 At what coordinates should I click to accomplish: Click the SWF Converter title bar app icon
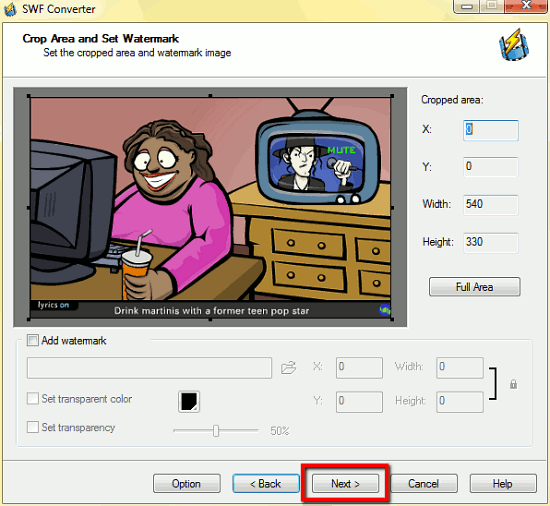pyautogui.click(x=10, y=9)
